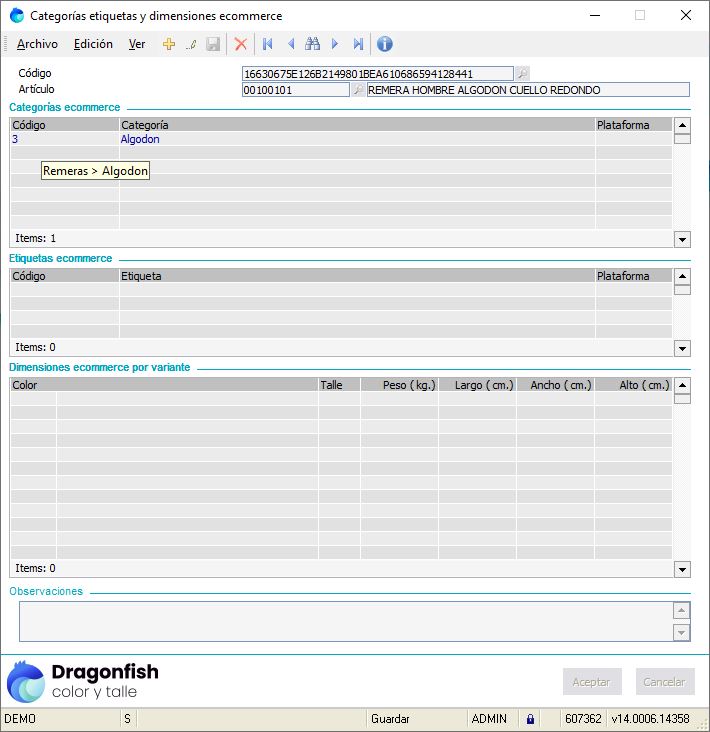
Task: Open the binoculars Search icon
Action: tap(312, 44)
